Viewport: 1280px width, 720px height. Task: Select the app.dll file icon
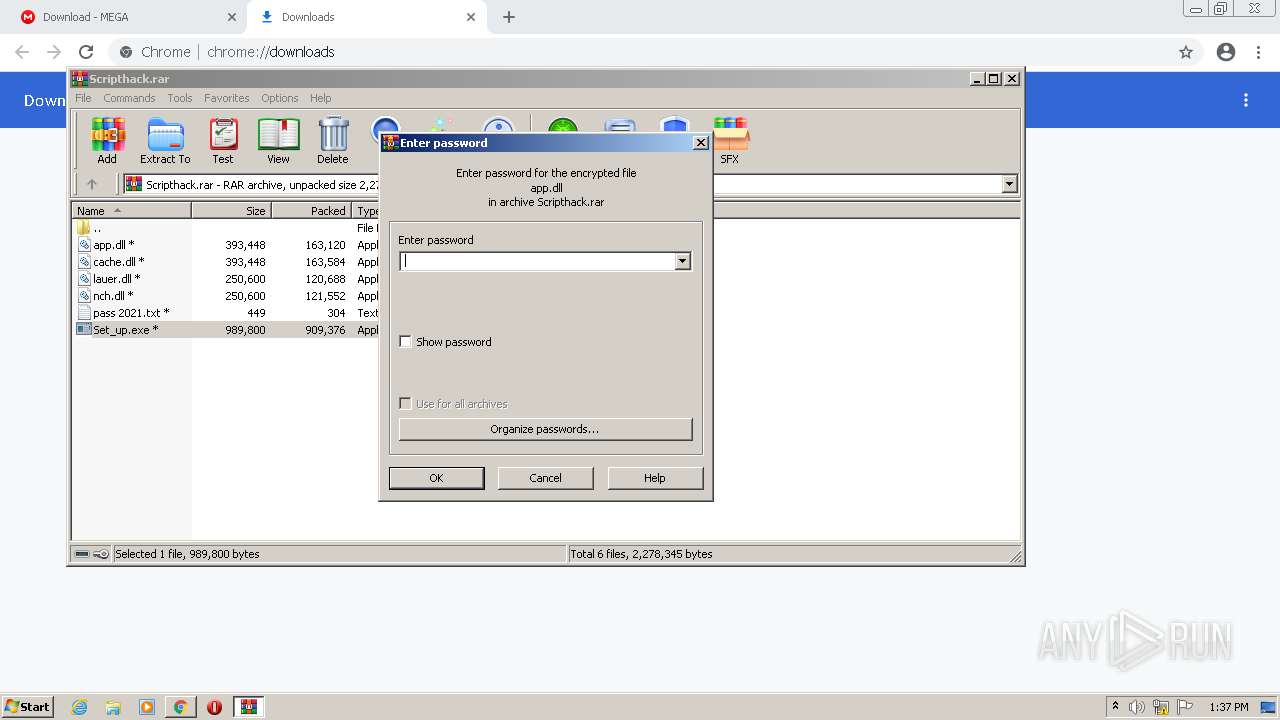point(84,245)
